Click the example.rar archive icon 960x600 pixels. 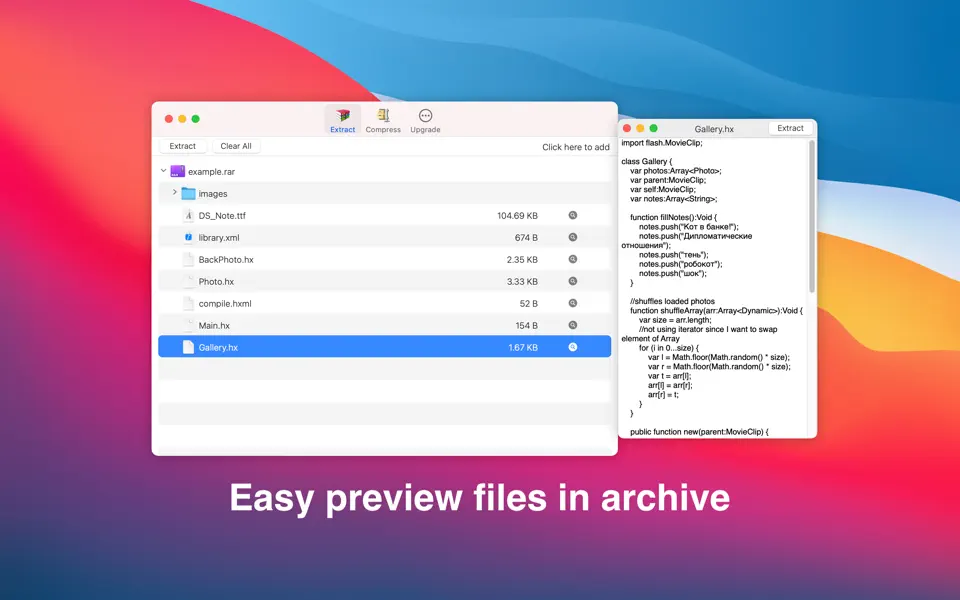(x=178, y=171)
